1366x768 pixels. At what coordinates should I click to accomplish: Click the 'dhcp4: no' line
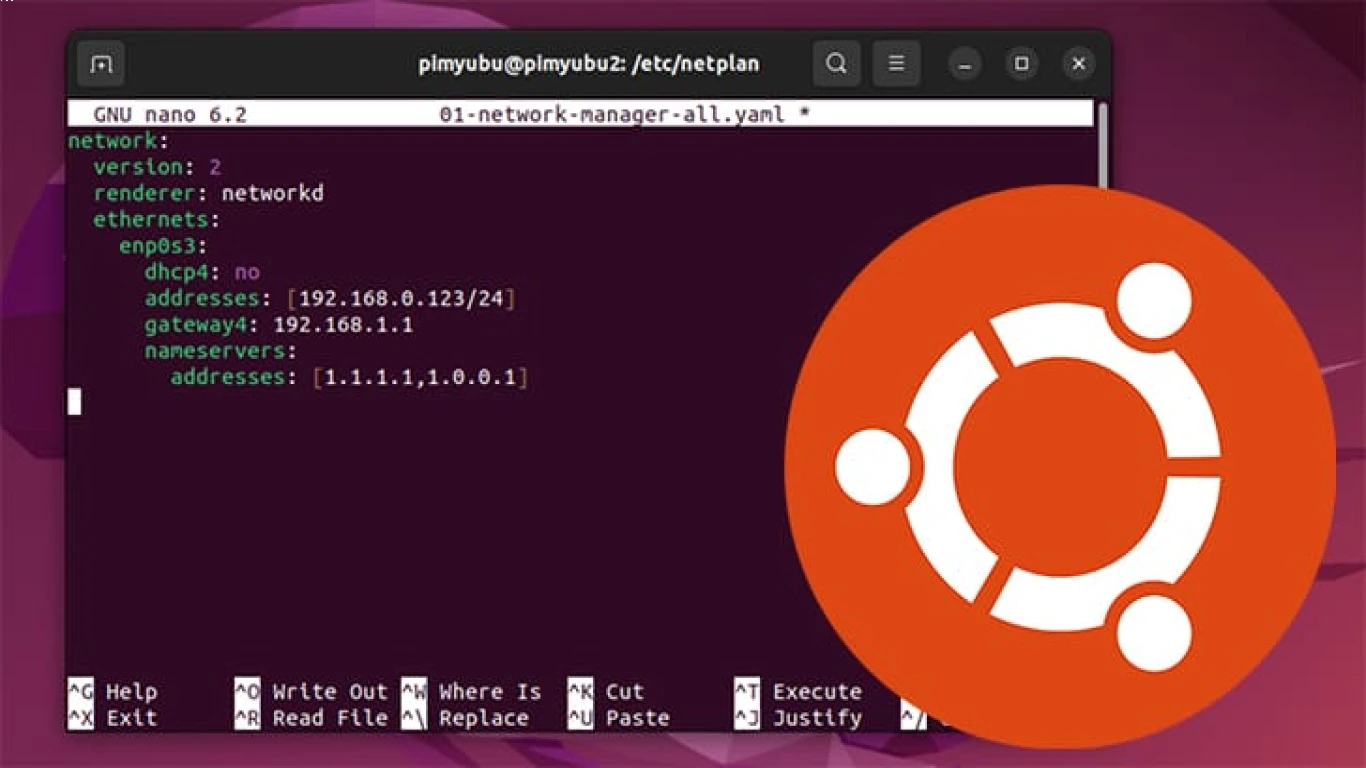tap(202, 272)
